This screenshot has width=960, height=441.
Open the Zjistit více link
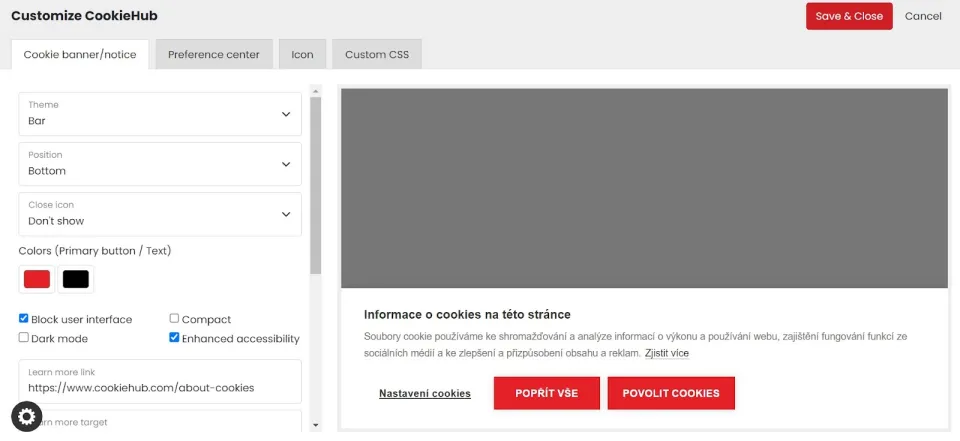coord(667,353)
